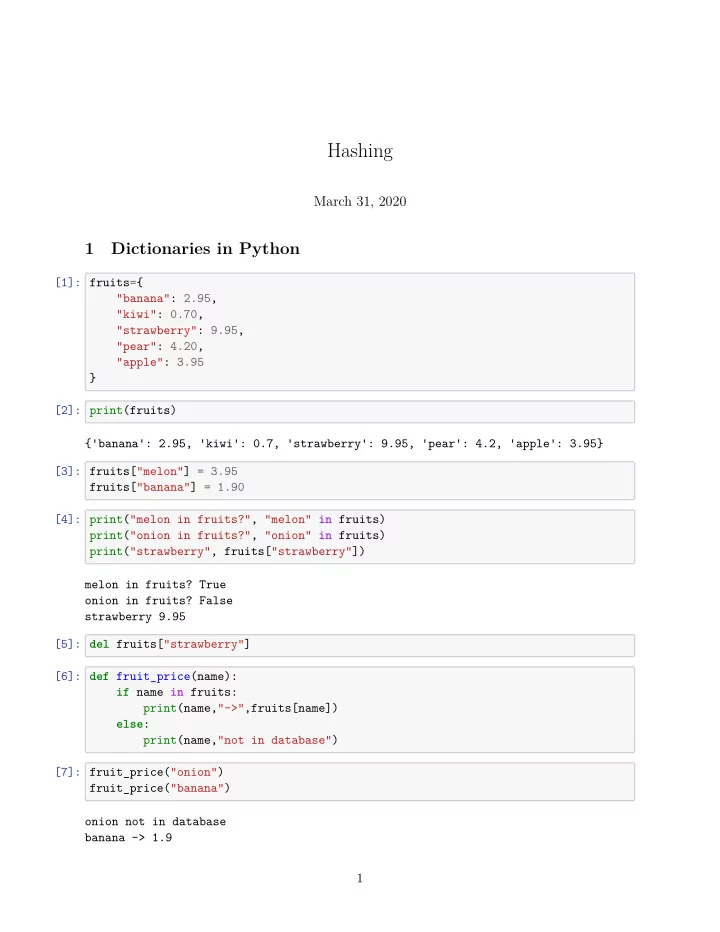
Task: Click the cell label [4]:
Action: pos(68,519)
